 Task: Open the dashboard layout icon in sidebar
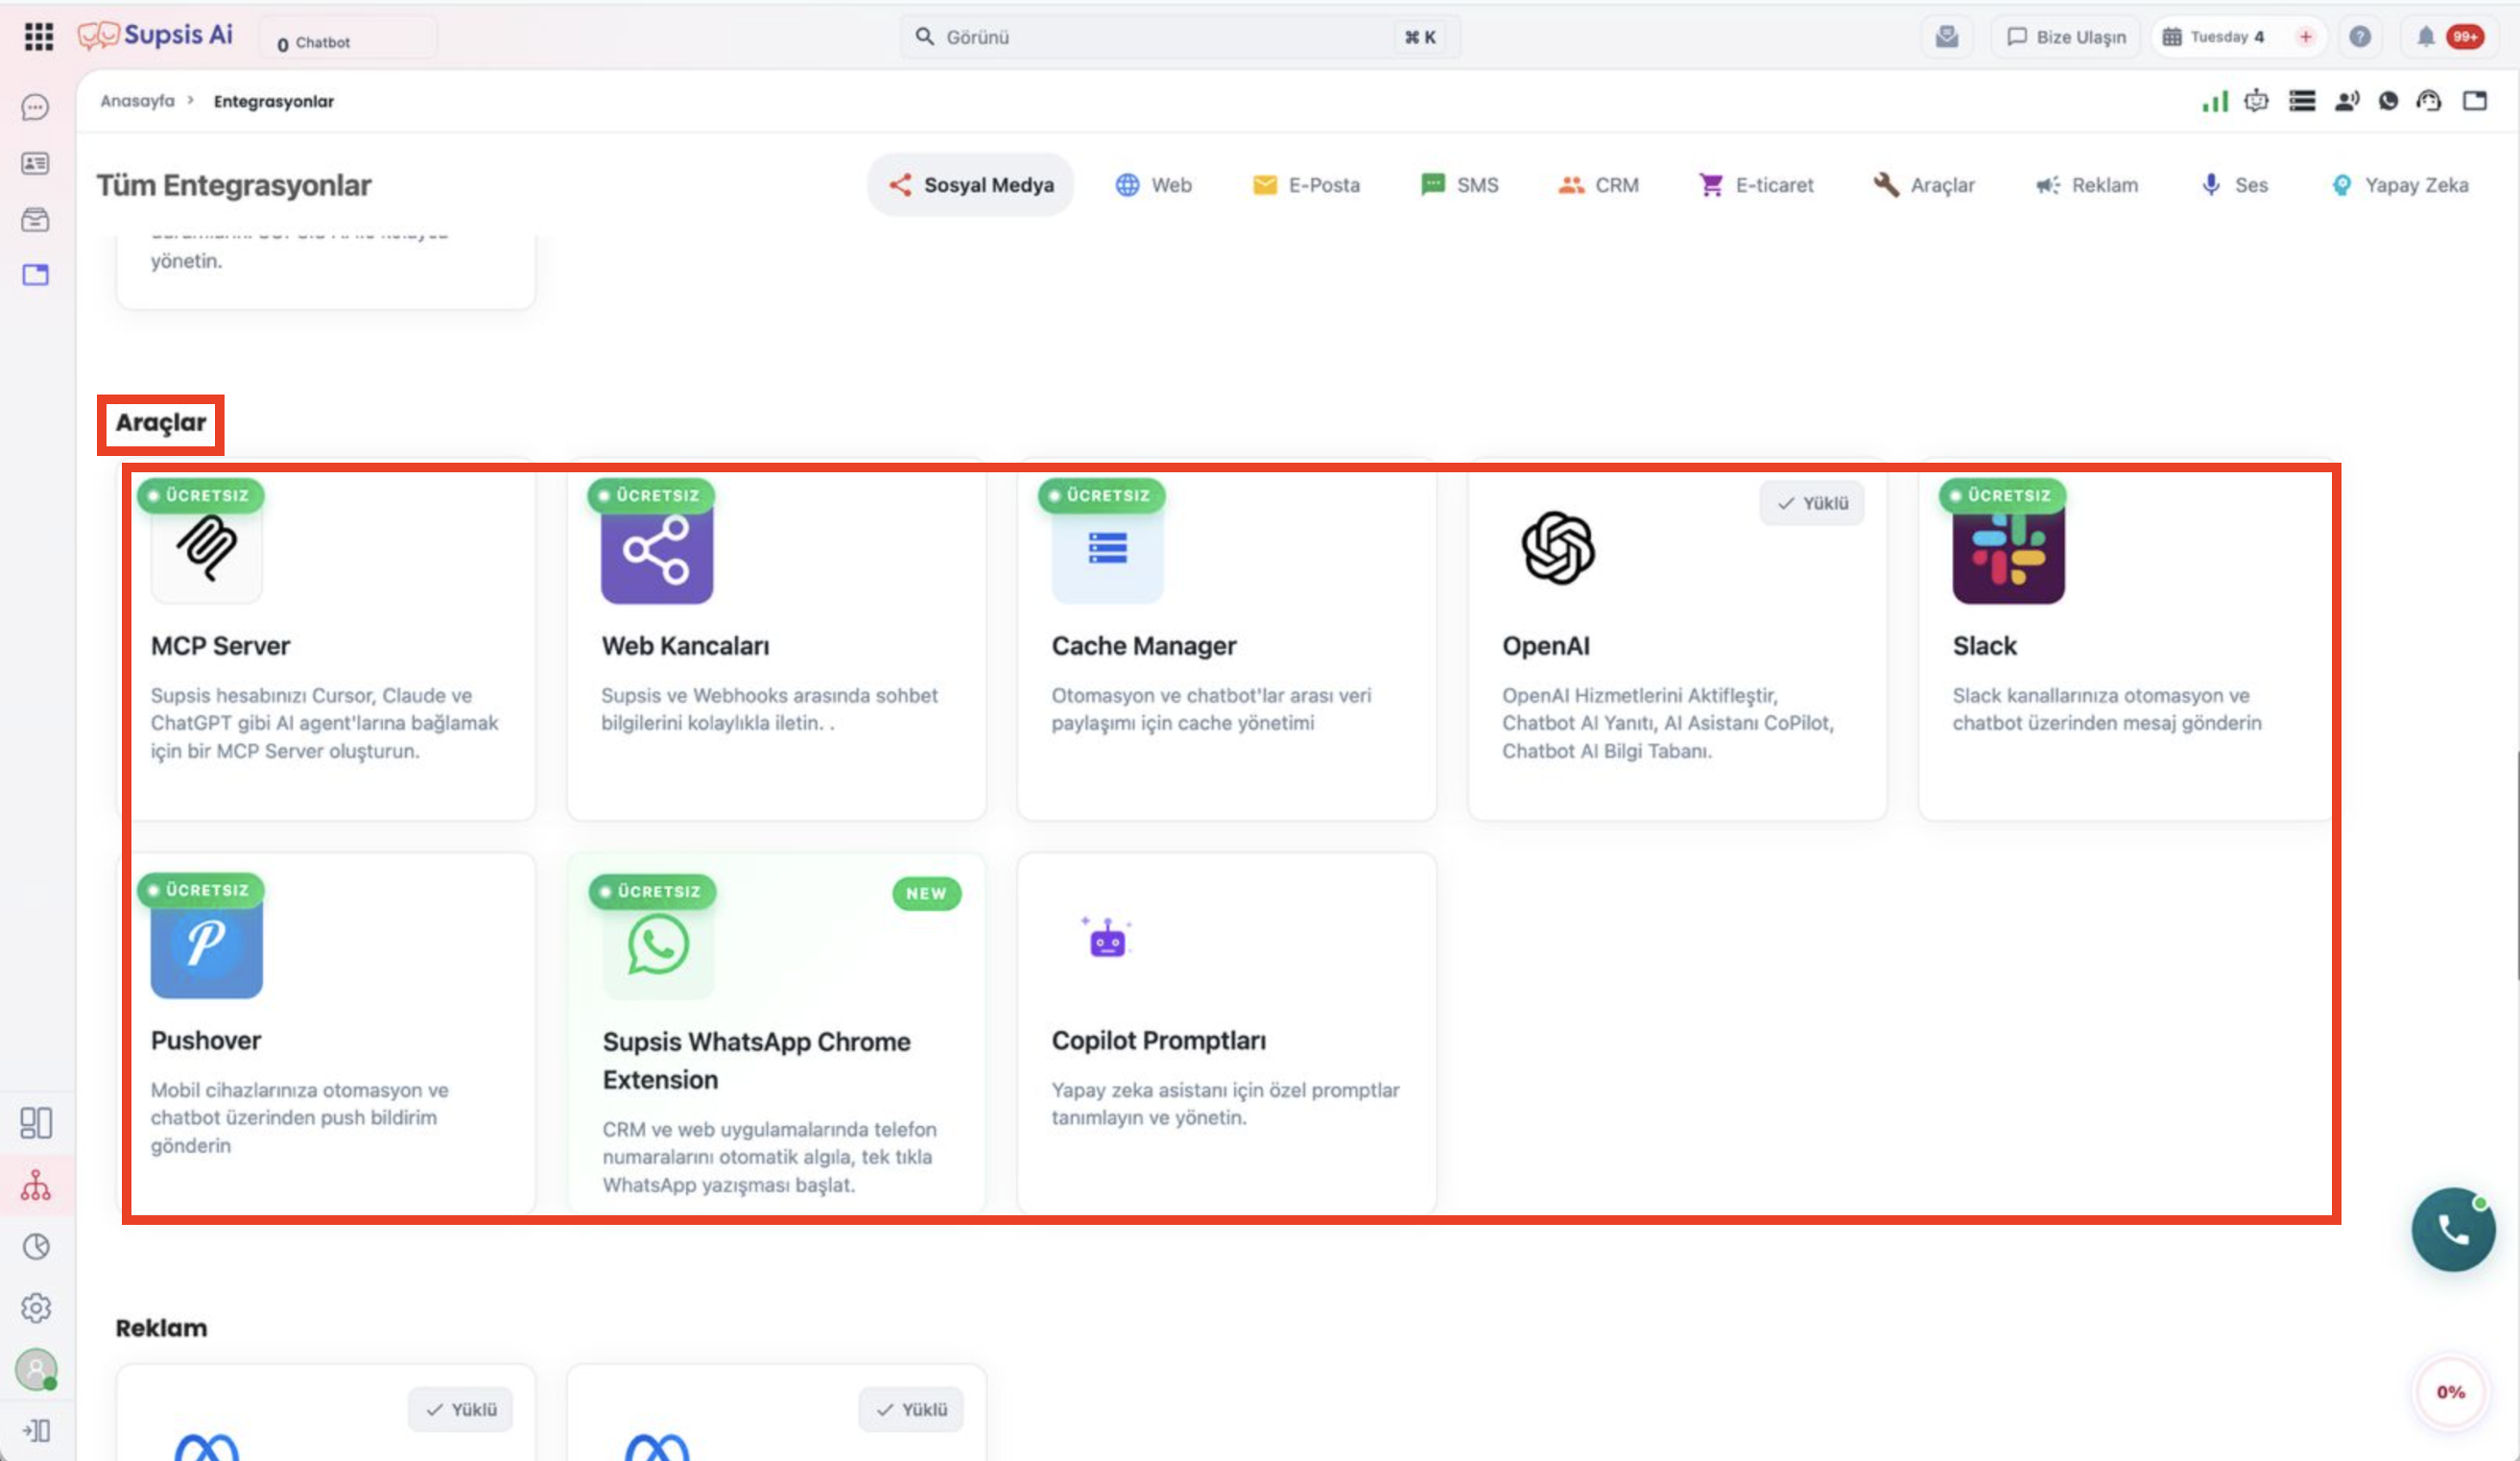pos(36,1122)
